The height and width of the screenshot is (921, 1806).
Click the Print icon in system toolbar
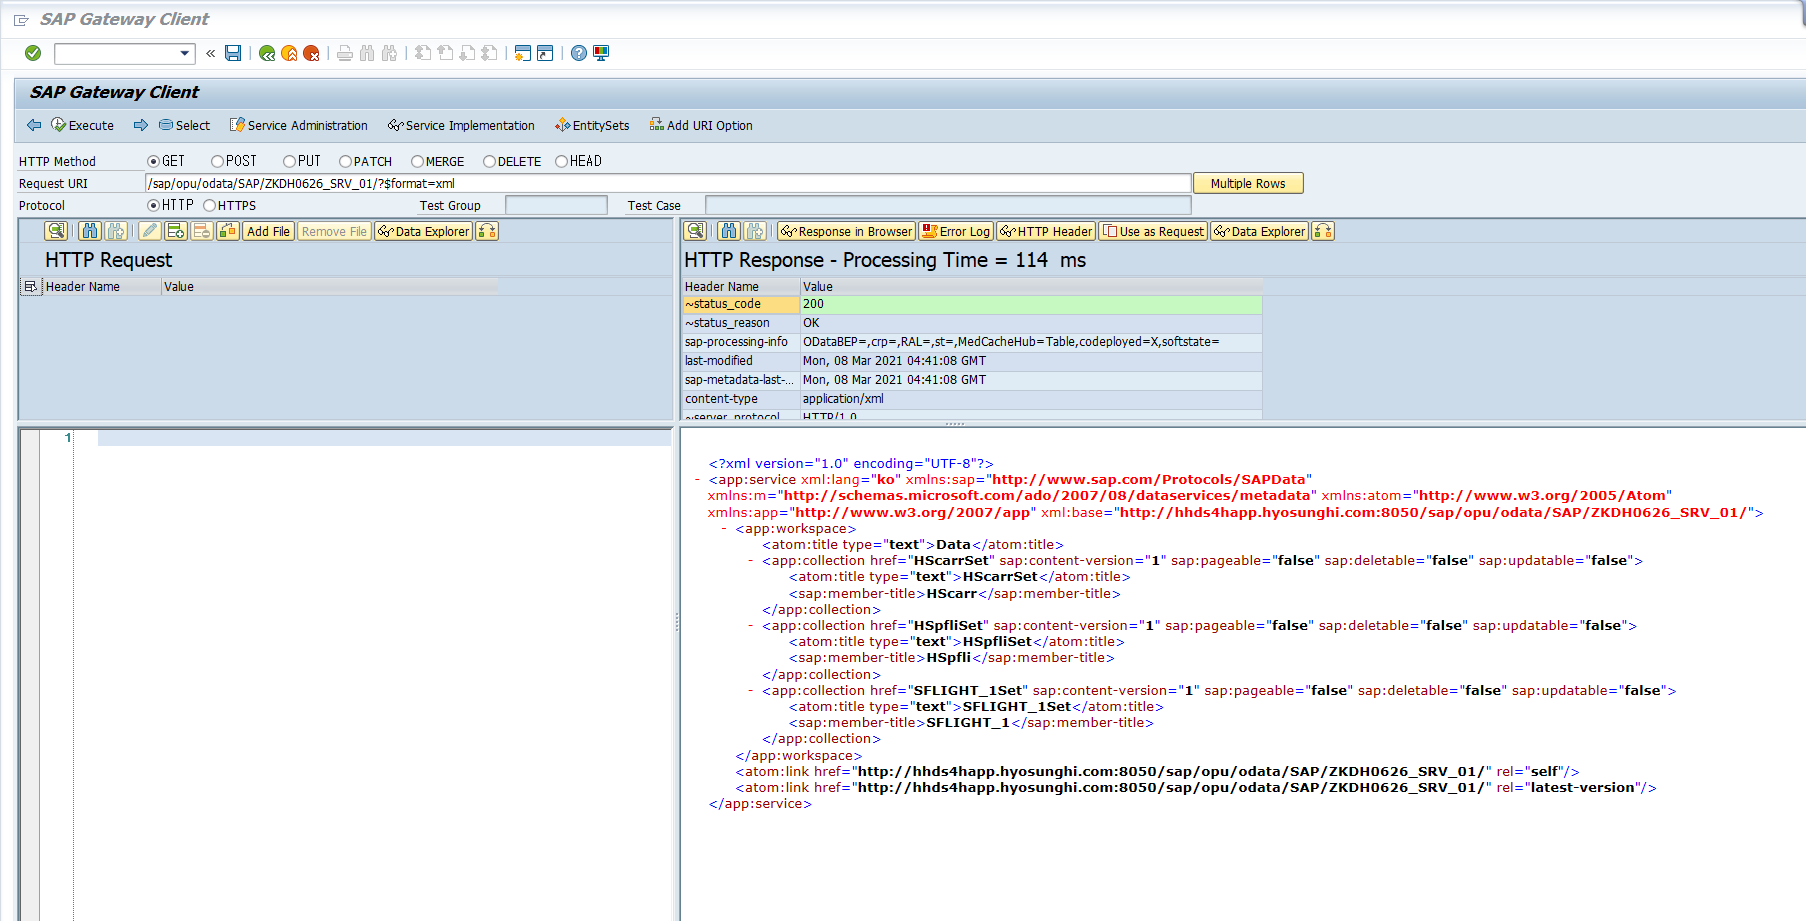[x=345, y=53]
